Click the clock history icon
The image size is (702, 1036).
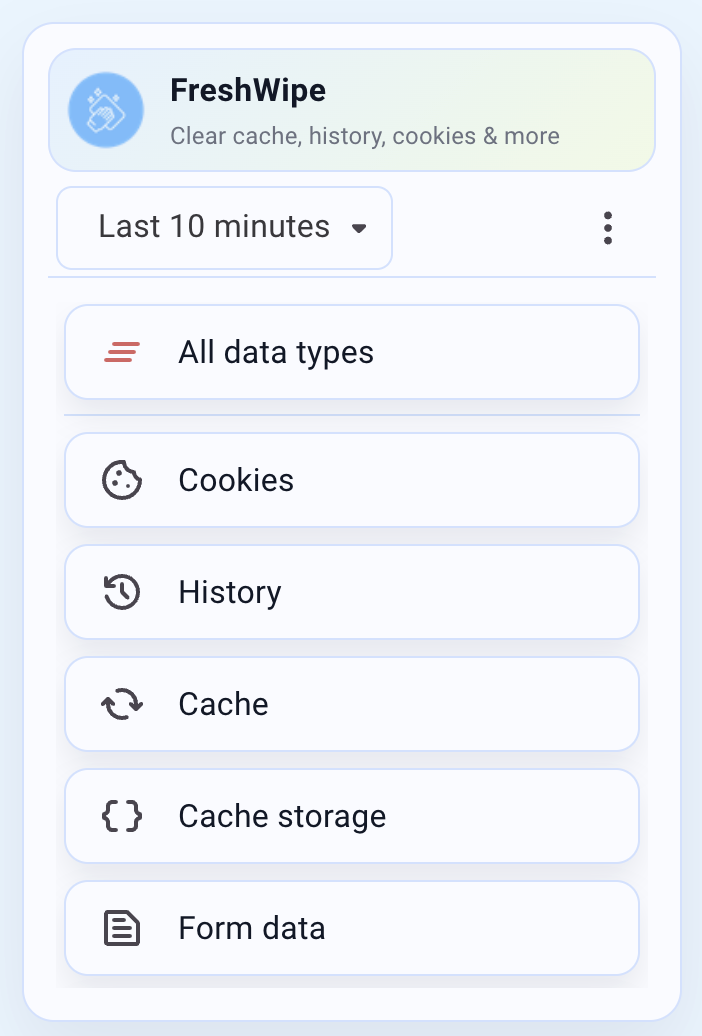121,592
